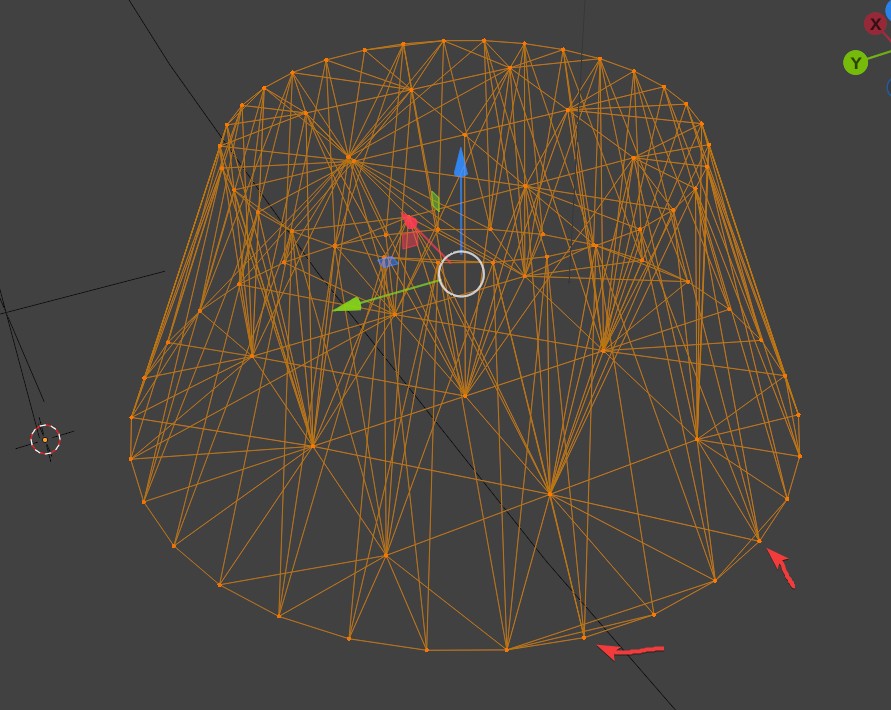Click the blue Z-axis move gizmo arrow
The image size is (891, 710).
click(x=461, y=163)
